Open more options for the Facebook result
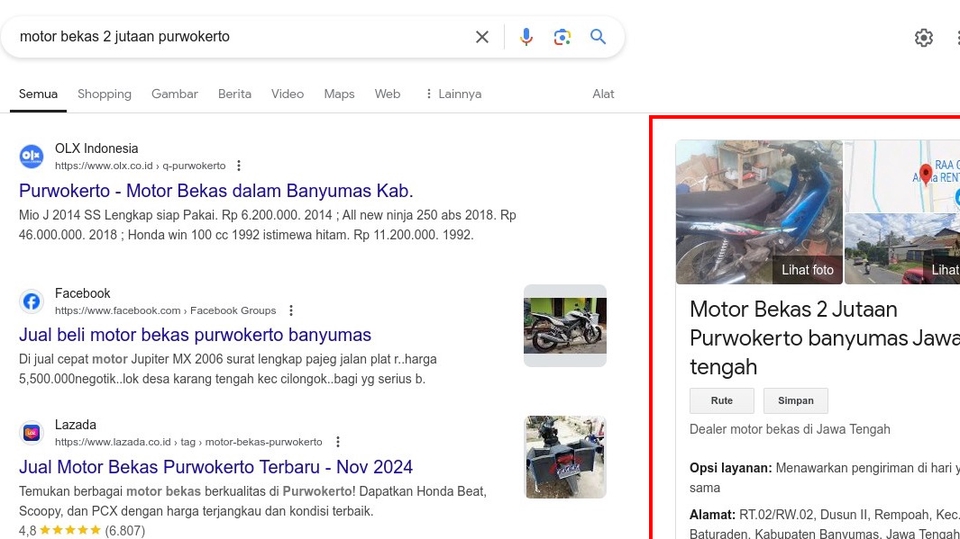This screenshot has height=539, width=960. pos(291,311)
